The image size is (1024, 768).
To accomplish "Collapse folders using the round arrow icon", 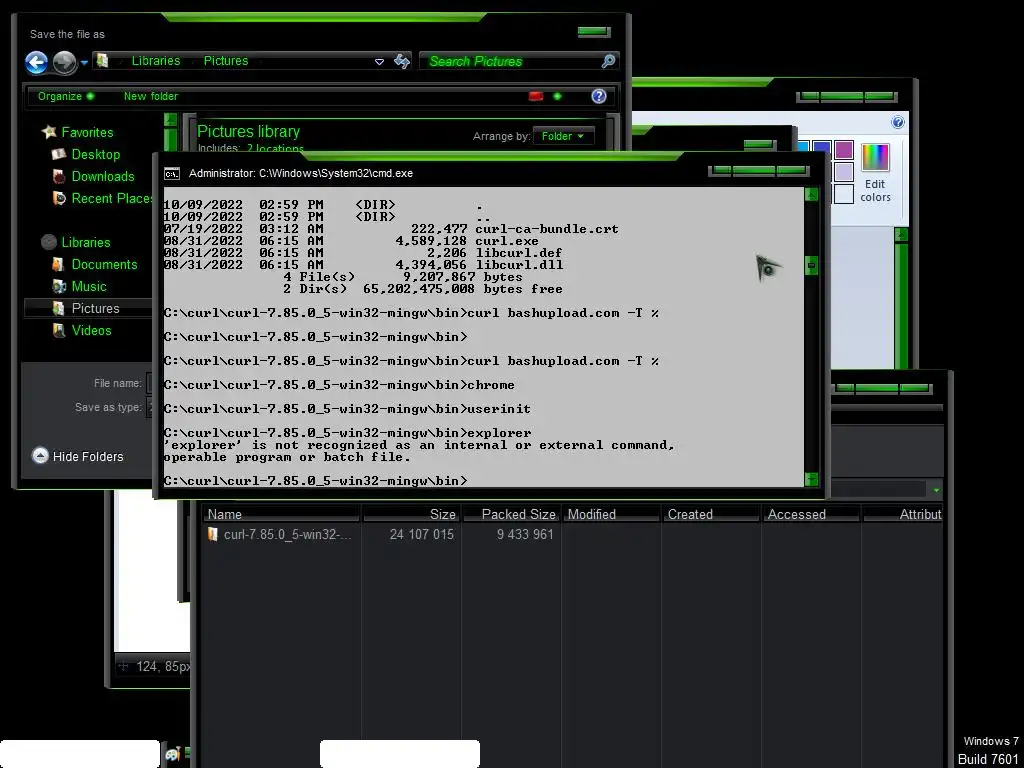I will [x=40, y=456].
